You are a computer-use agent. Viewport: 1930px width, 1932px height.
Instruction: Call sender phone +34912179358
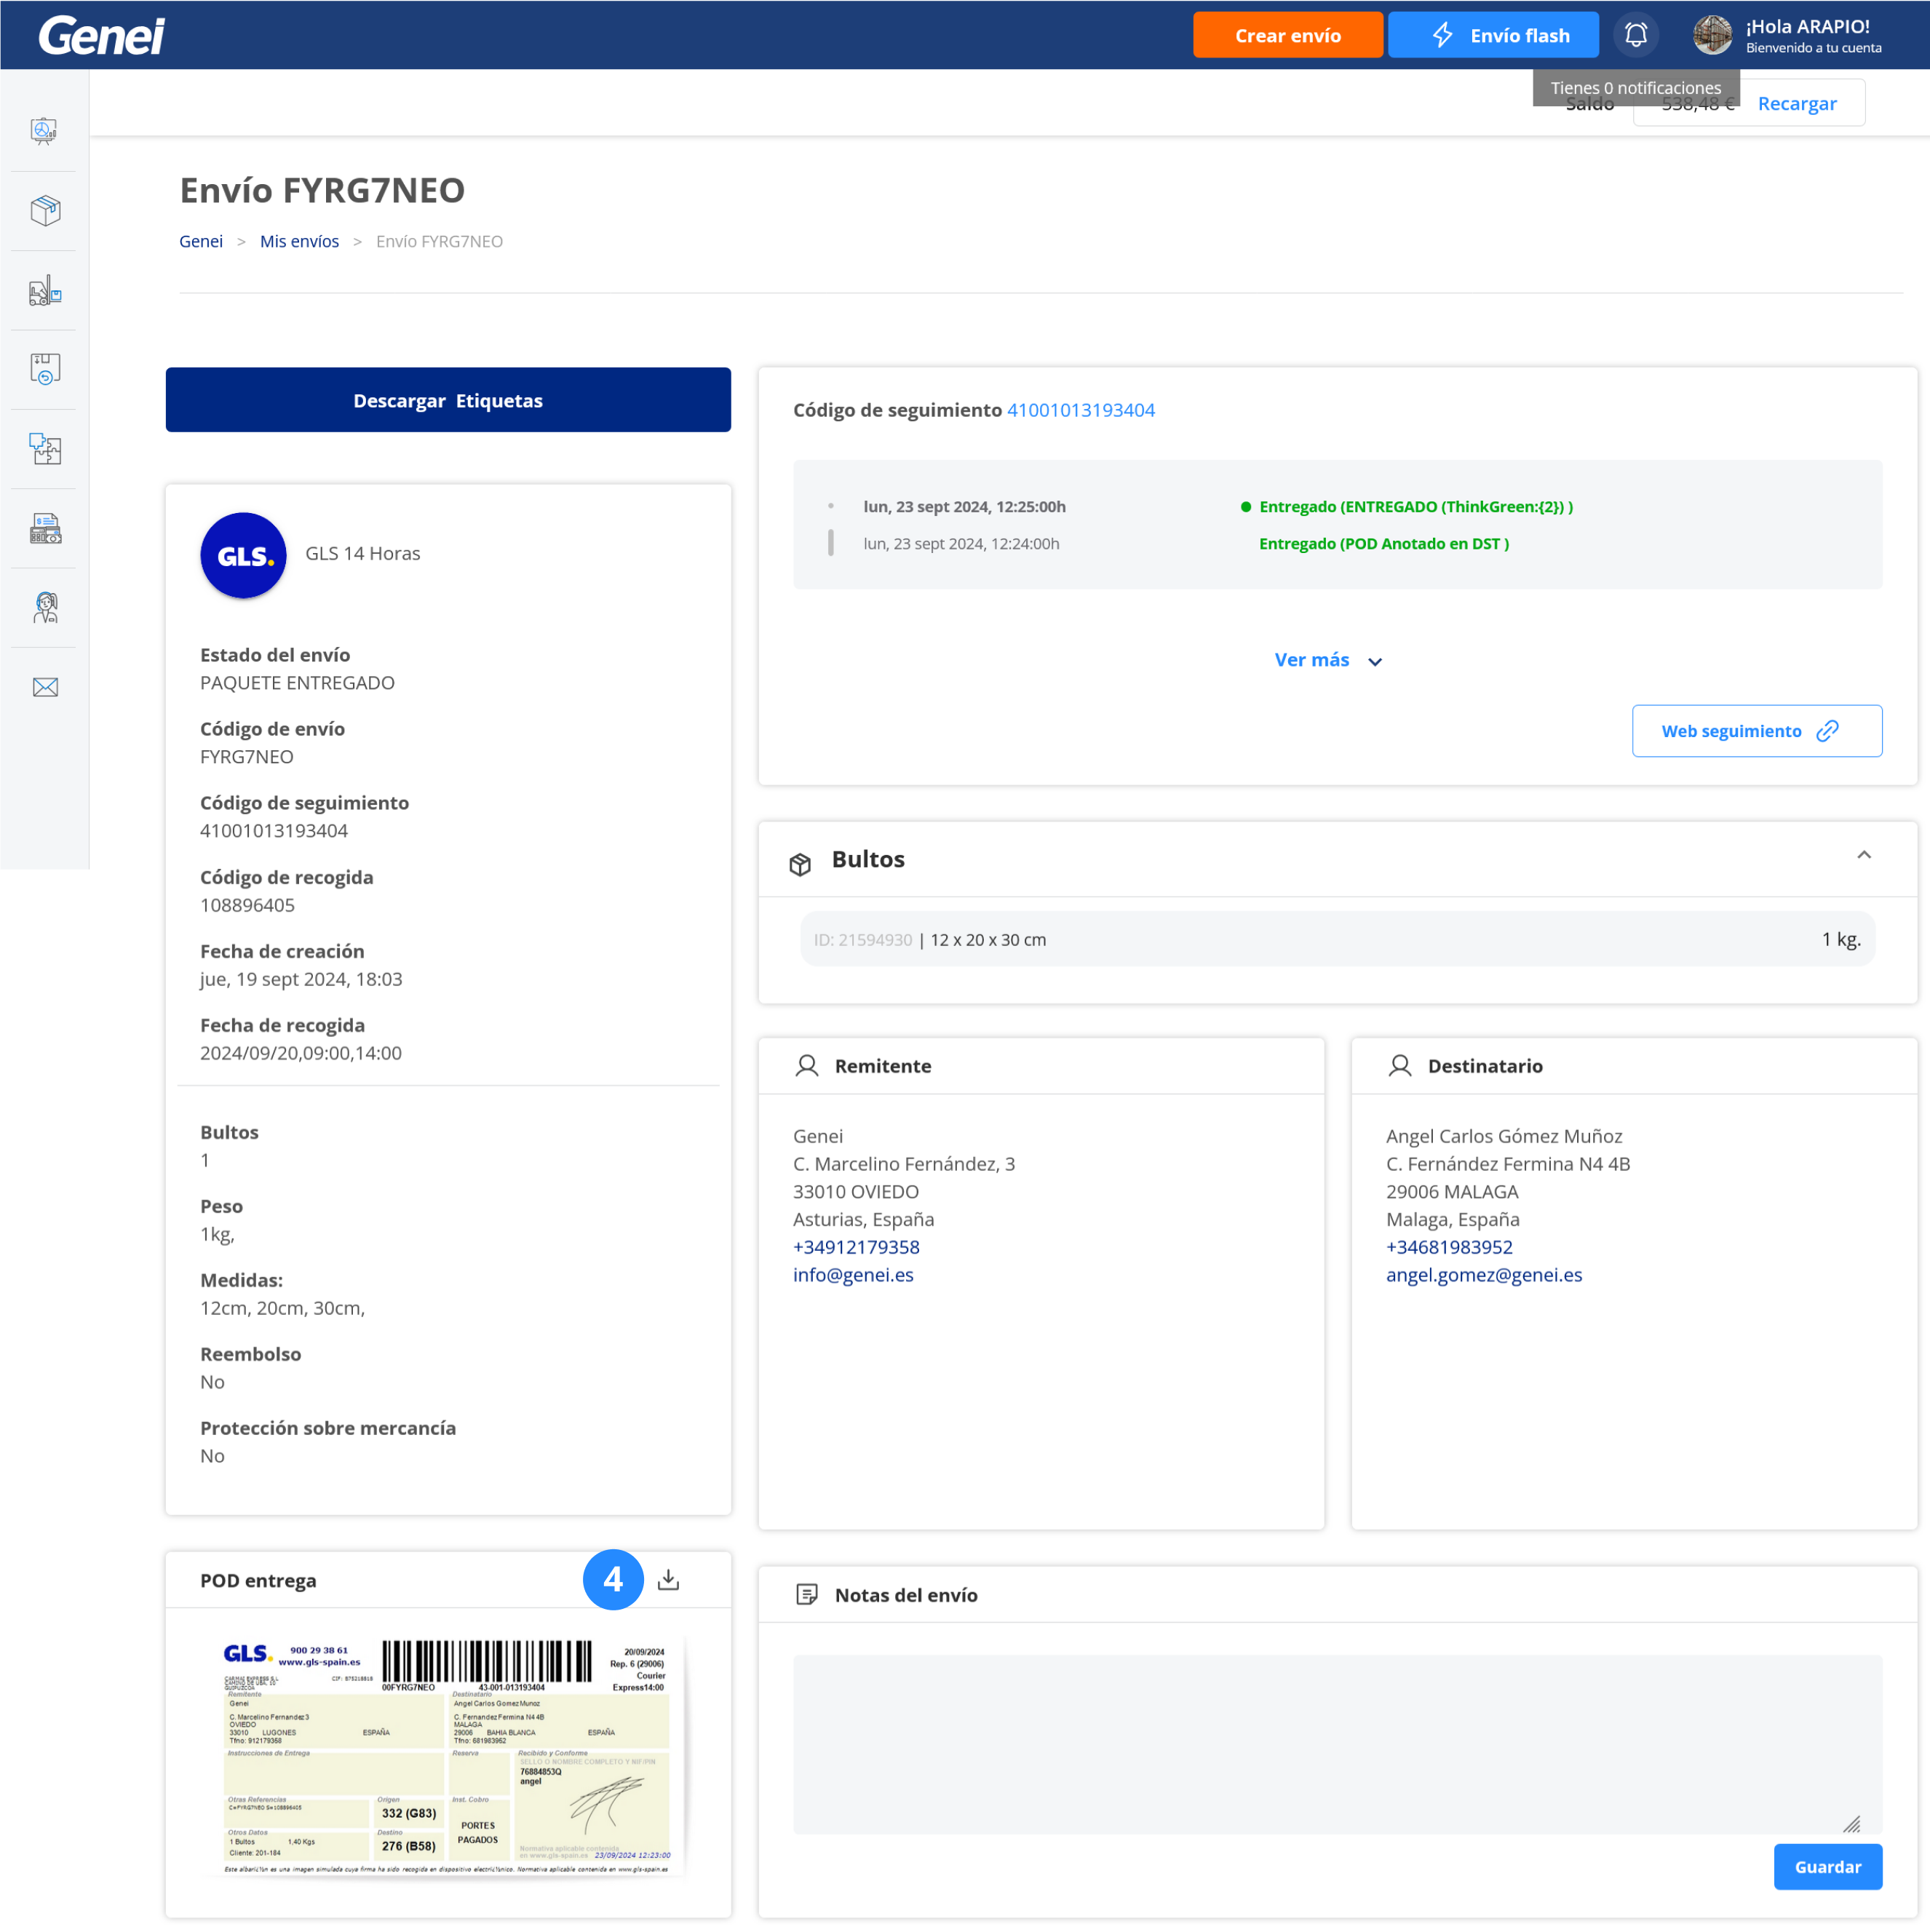coord(856,1247)
